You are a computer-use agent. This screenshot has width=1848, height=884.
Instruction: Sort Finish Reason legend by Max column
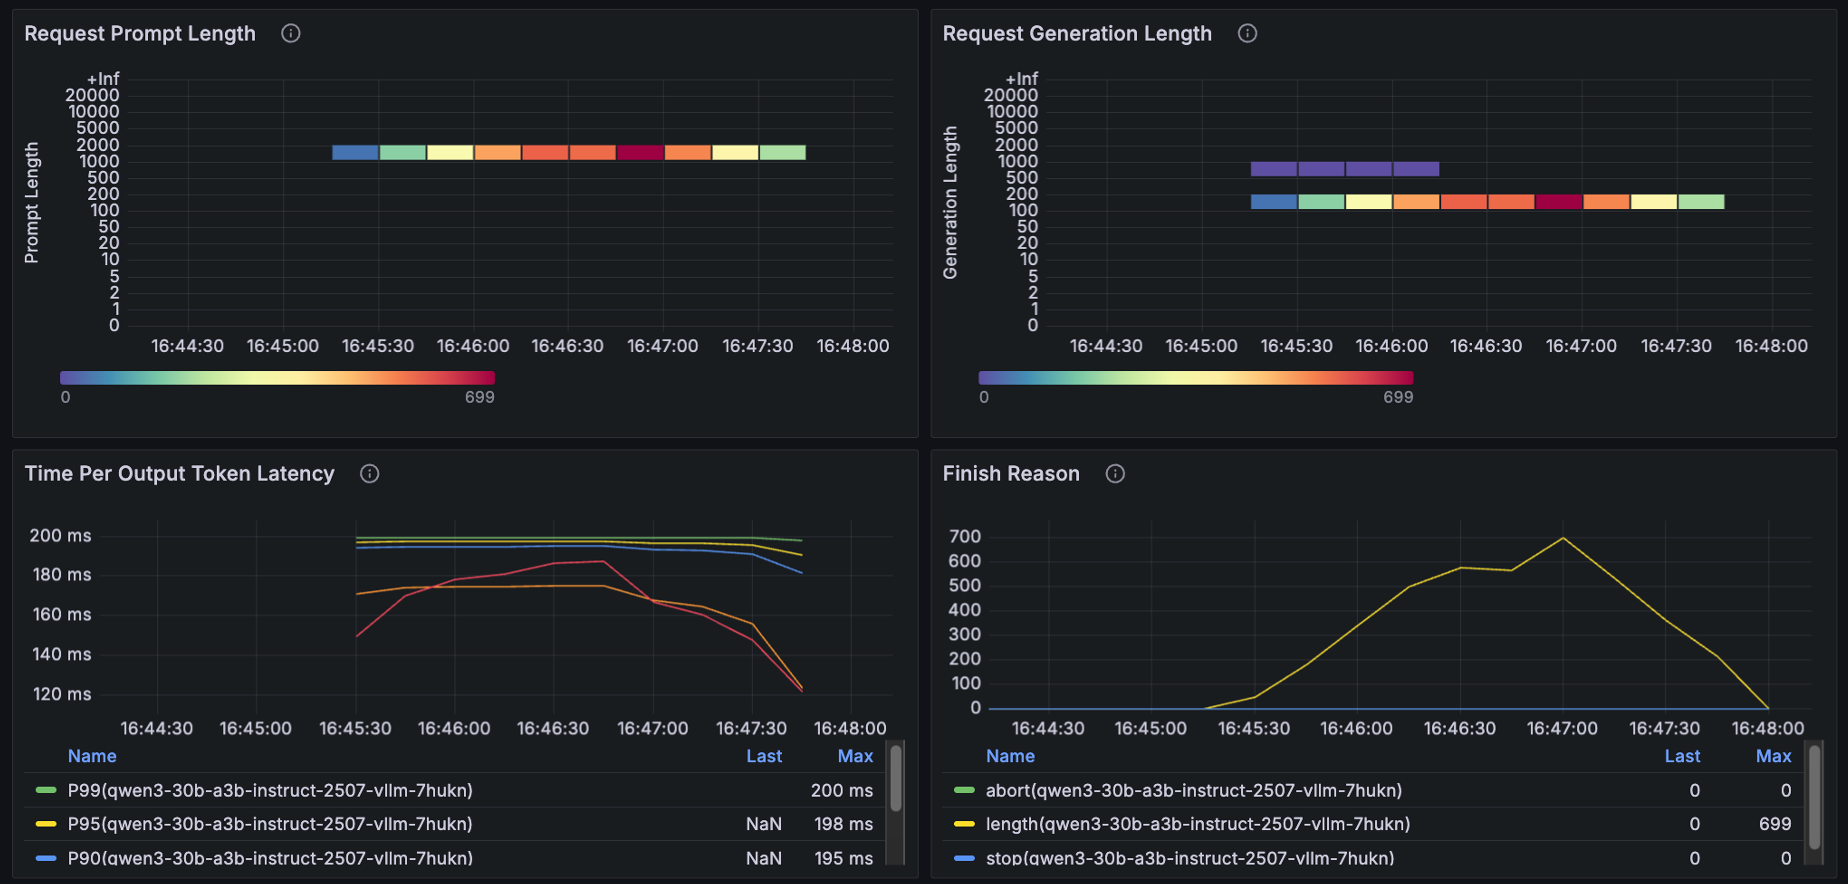pos(1773,756)
